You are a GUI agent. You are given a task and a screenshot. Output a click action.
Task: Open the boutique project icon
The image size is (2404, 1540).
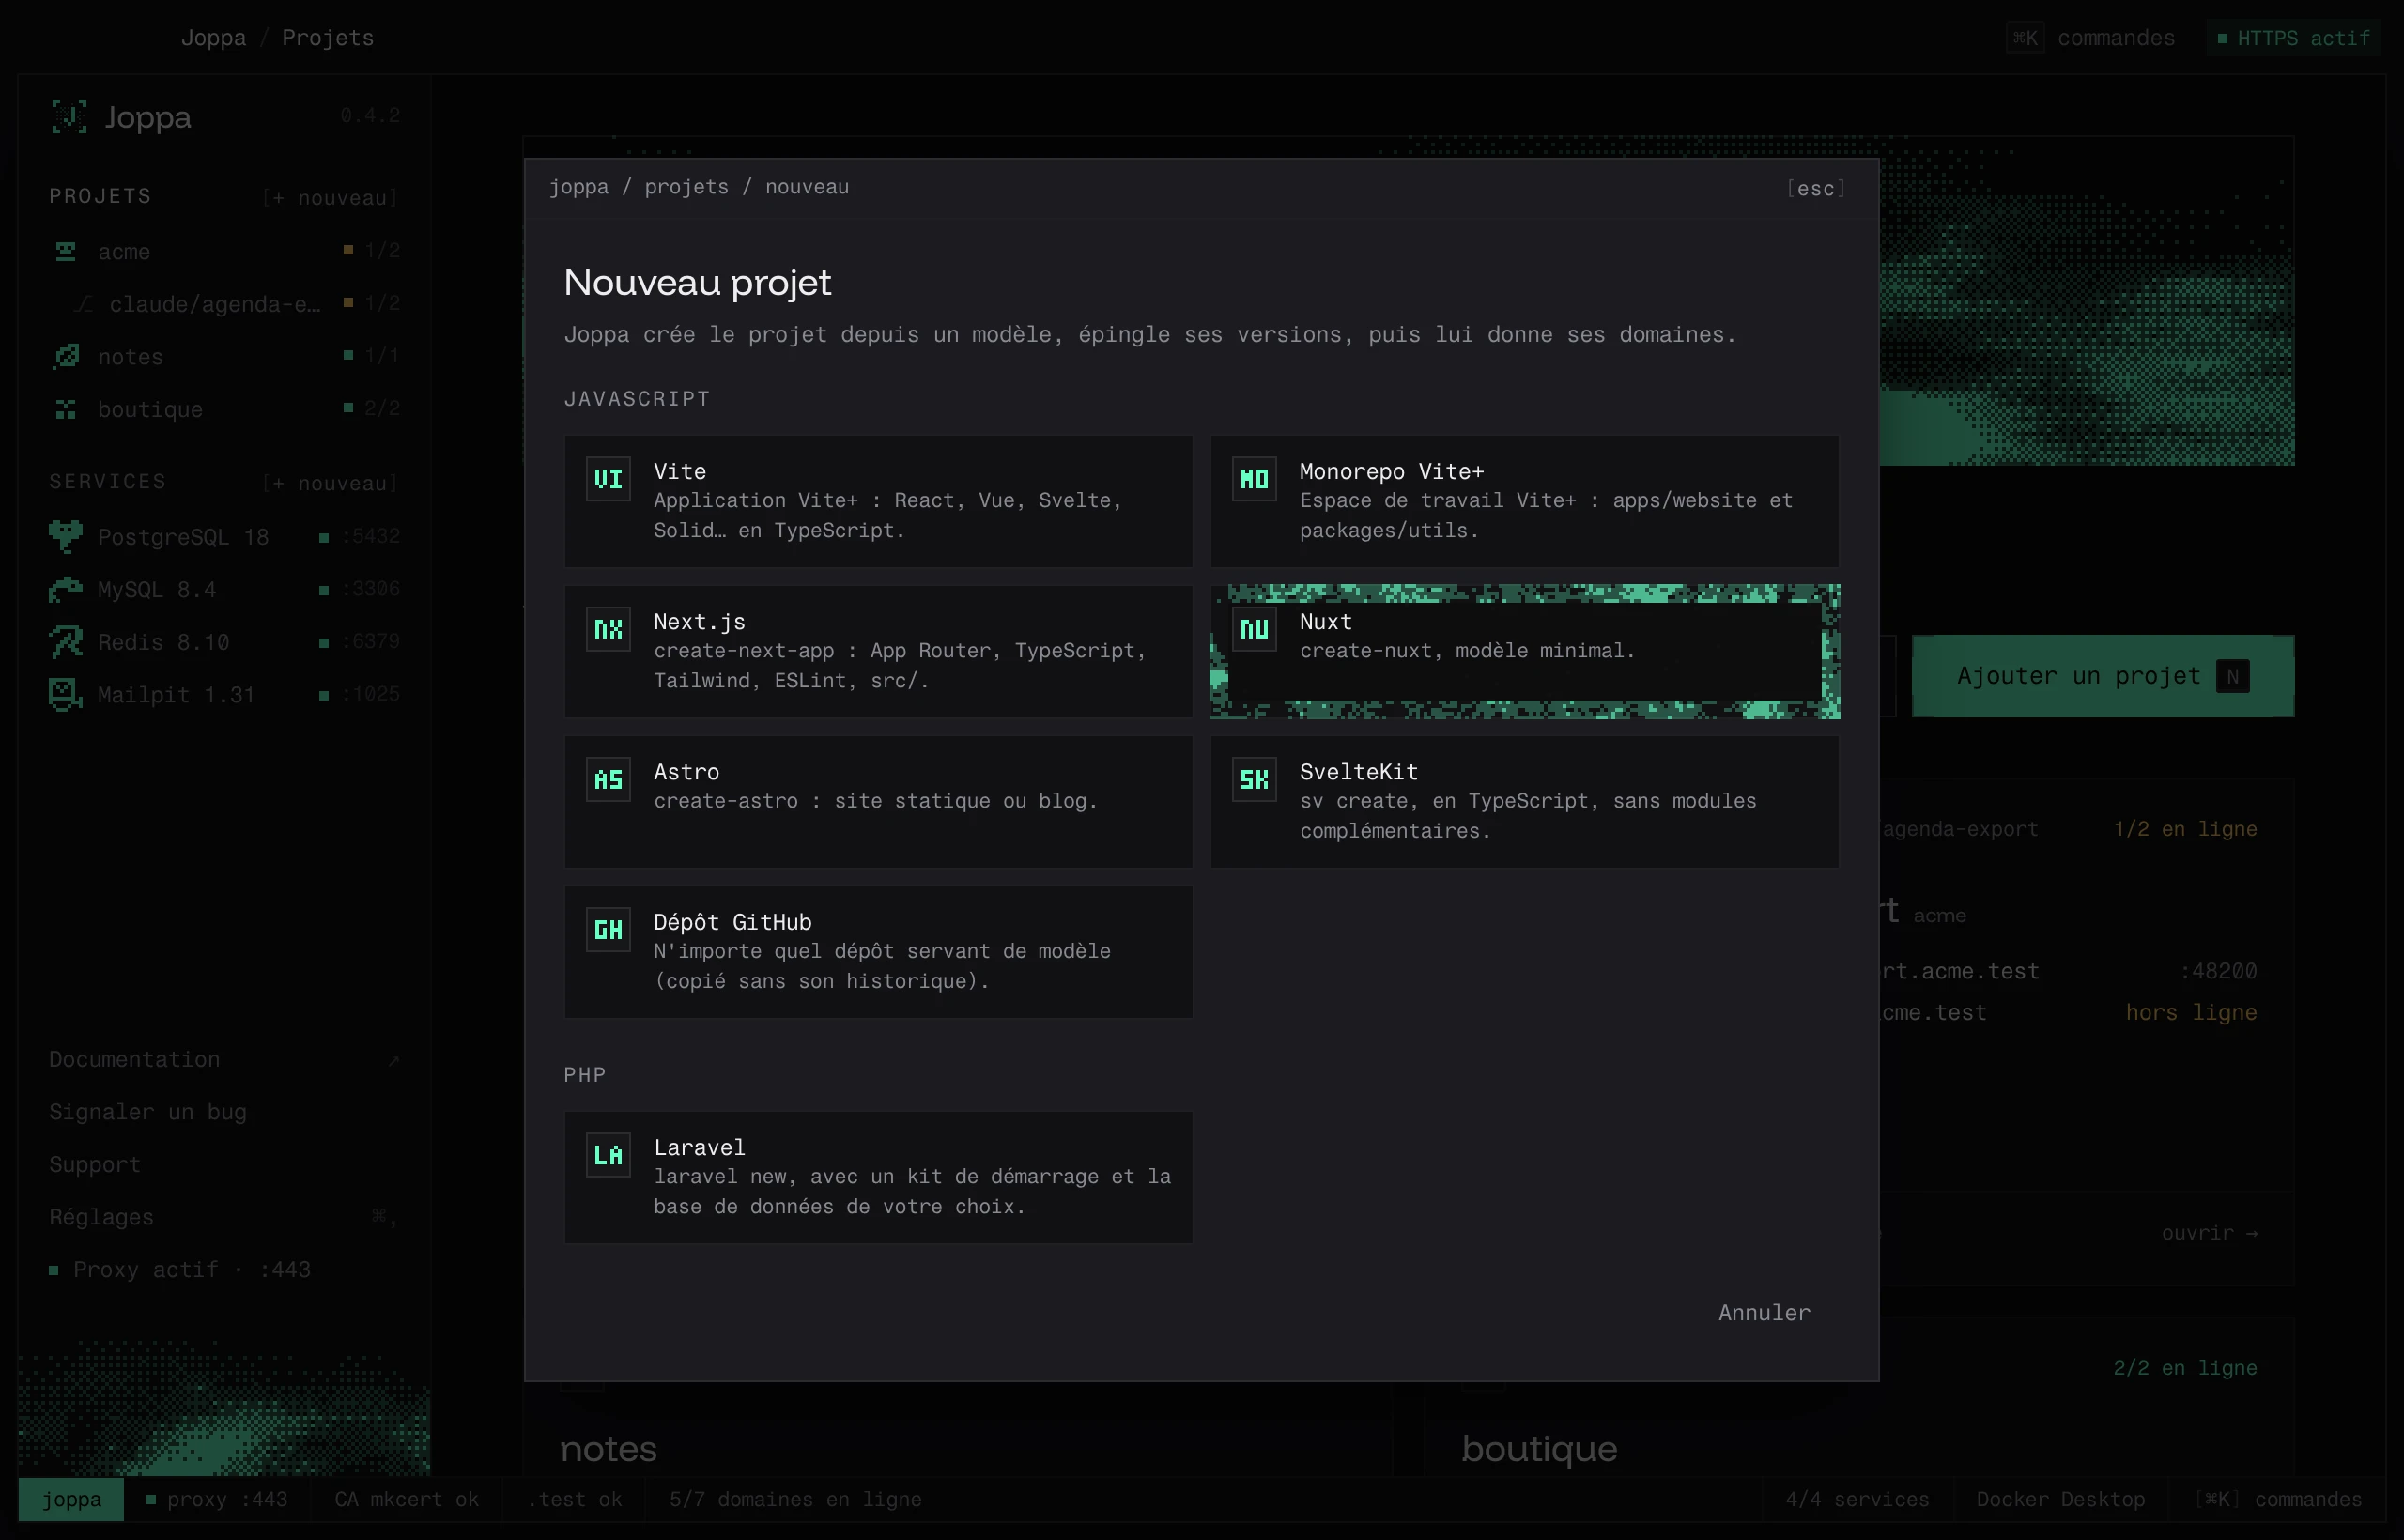tap(66, 409)
